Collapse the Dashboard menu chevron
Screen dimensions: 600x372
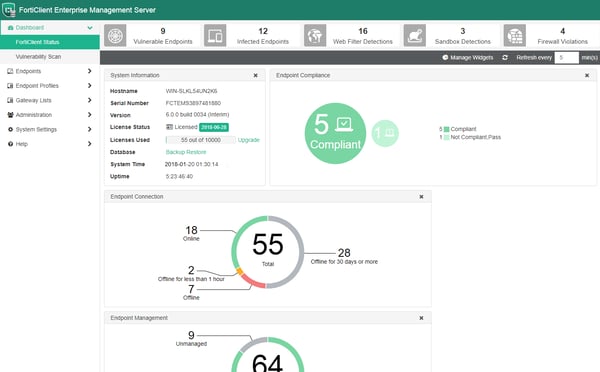90,28
